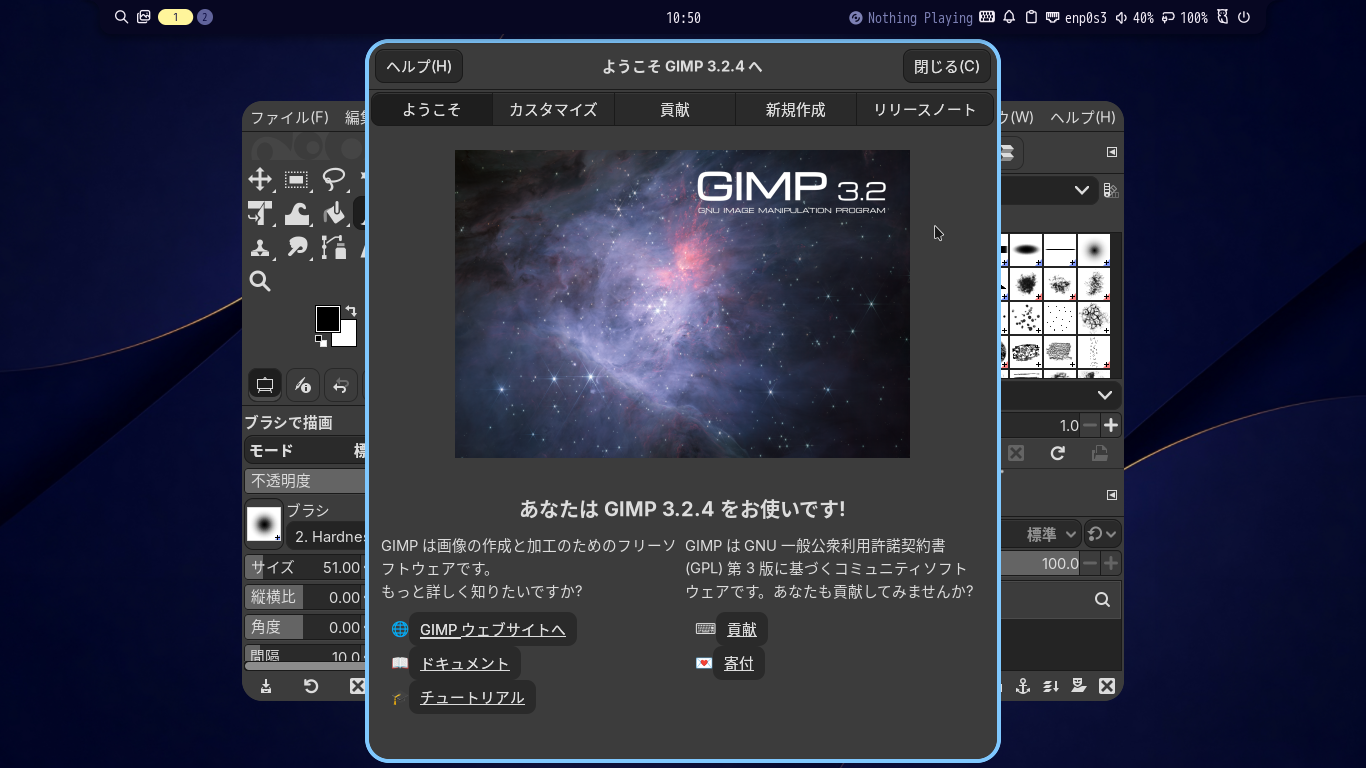Activate the Zoom magnifier tool

(x=260, y=281)
